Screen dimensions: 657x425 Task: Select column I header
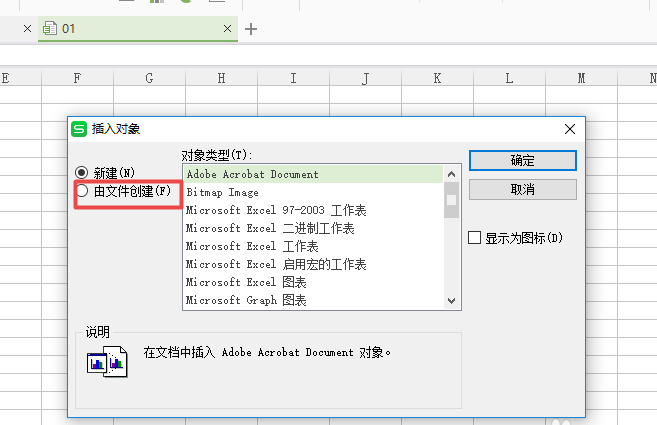tap(293, 78)
